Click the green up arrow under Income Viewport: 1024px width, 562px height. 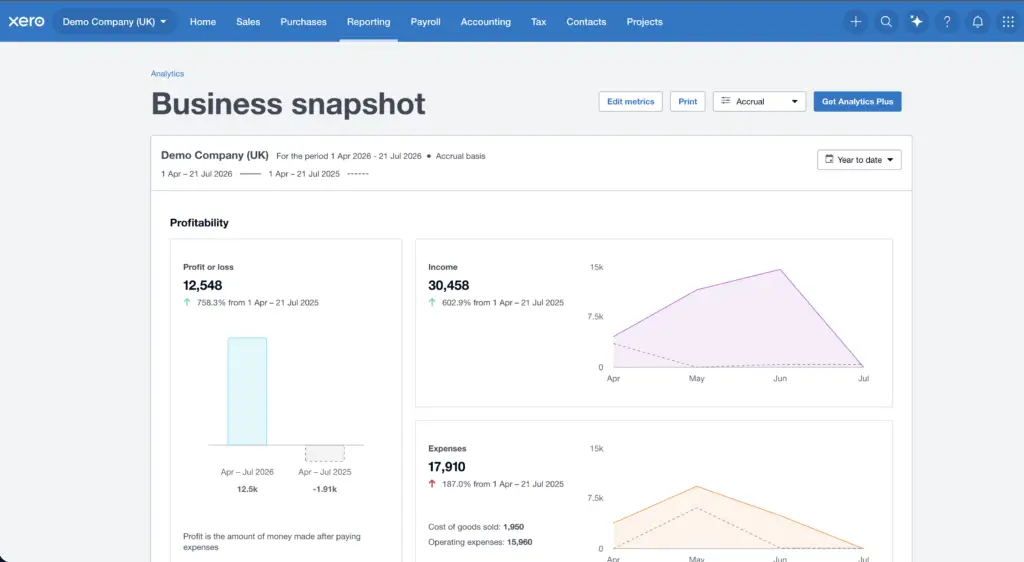tap(432, 302)
